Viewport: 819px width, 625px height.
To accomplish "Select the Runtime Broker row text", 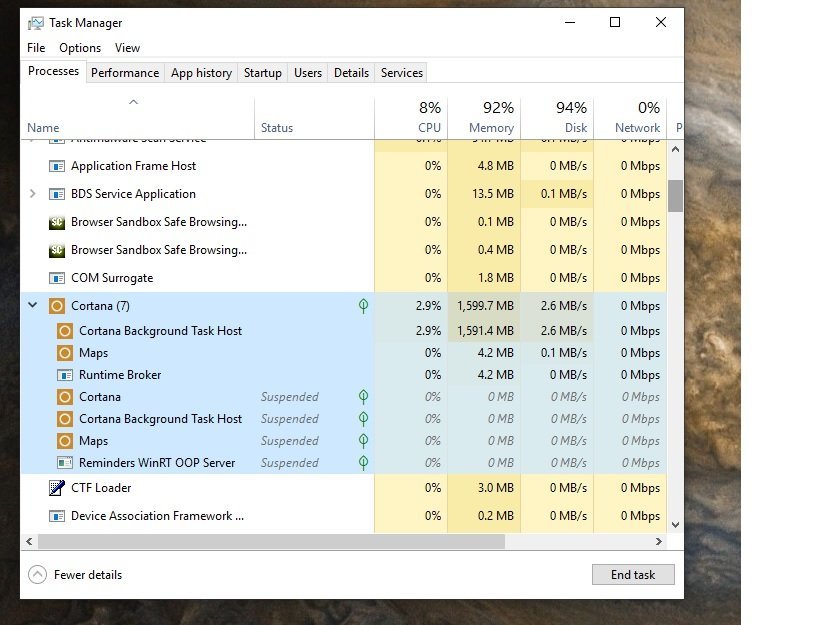I will click(x=120, y=375).
